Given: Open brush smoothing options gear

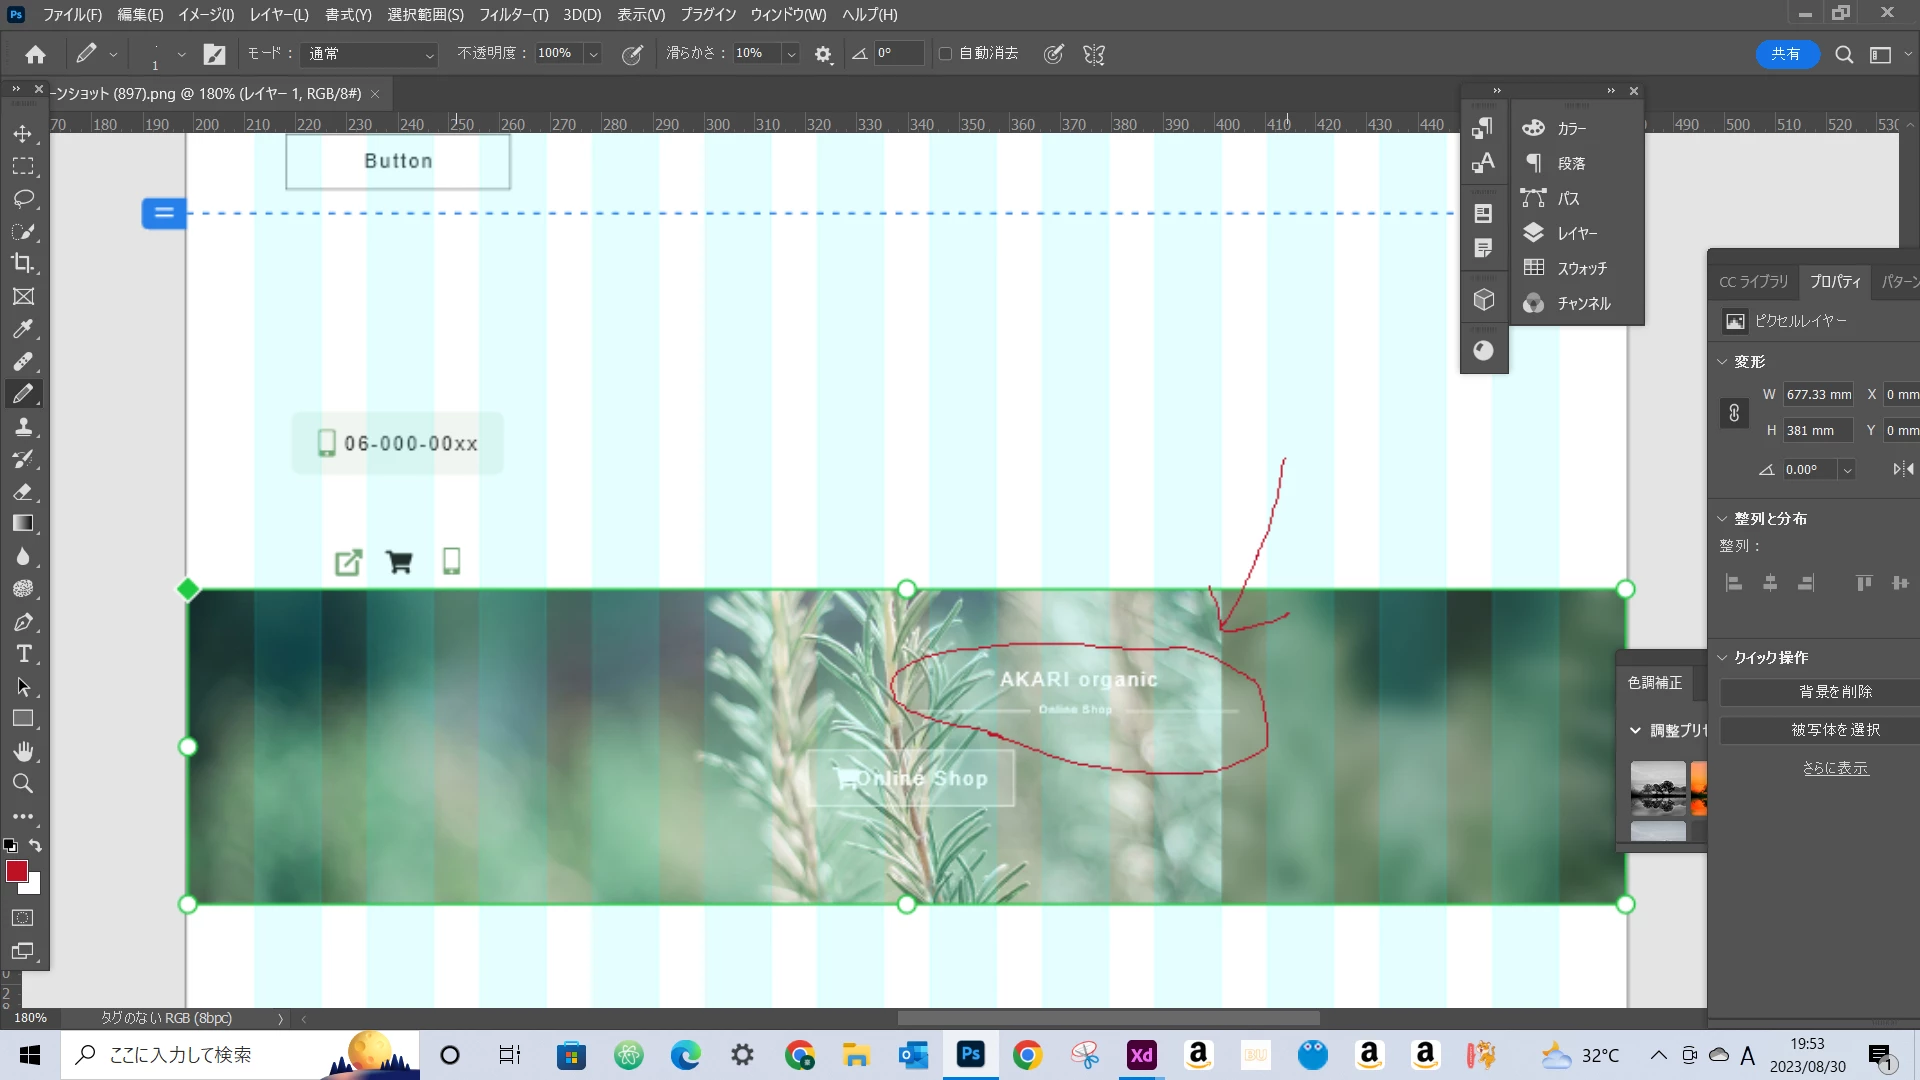Looking at the screenshot, I should tap(823, 54).
